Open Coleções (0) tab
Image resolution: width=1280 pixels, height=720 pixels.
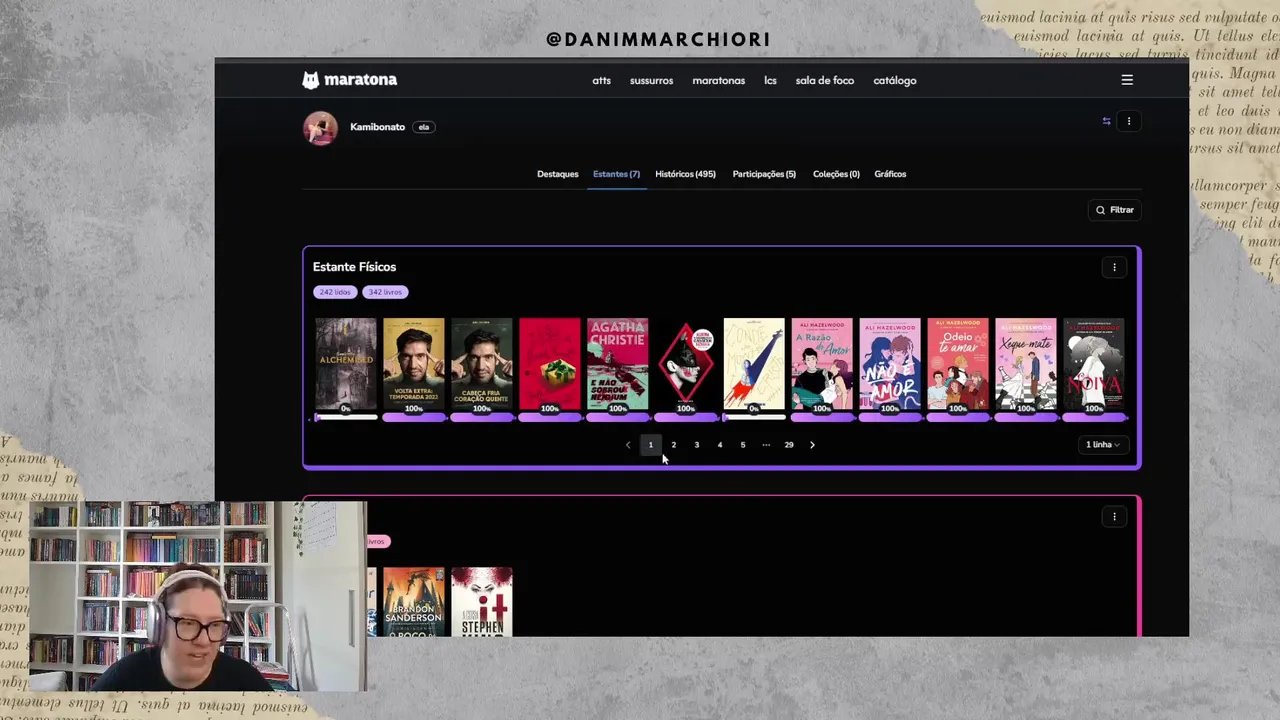pyautogui.click(x=836, y=174)
